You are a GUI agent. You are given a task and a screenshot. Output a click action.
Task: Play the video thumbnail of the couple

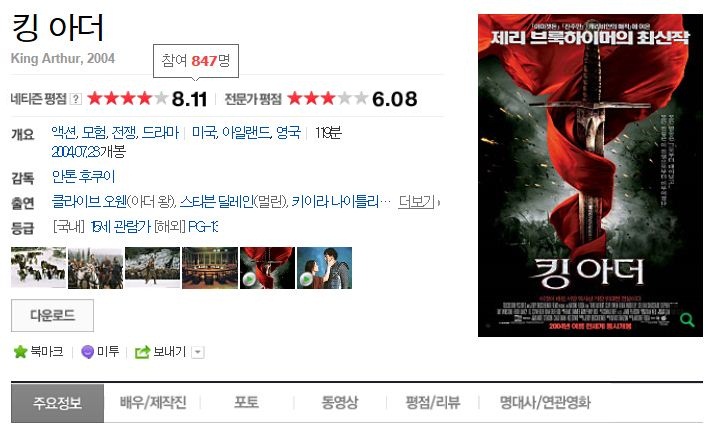tap(324, 268)
